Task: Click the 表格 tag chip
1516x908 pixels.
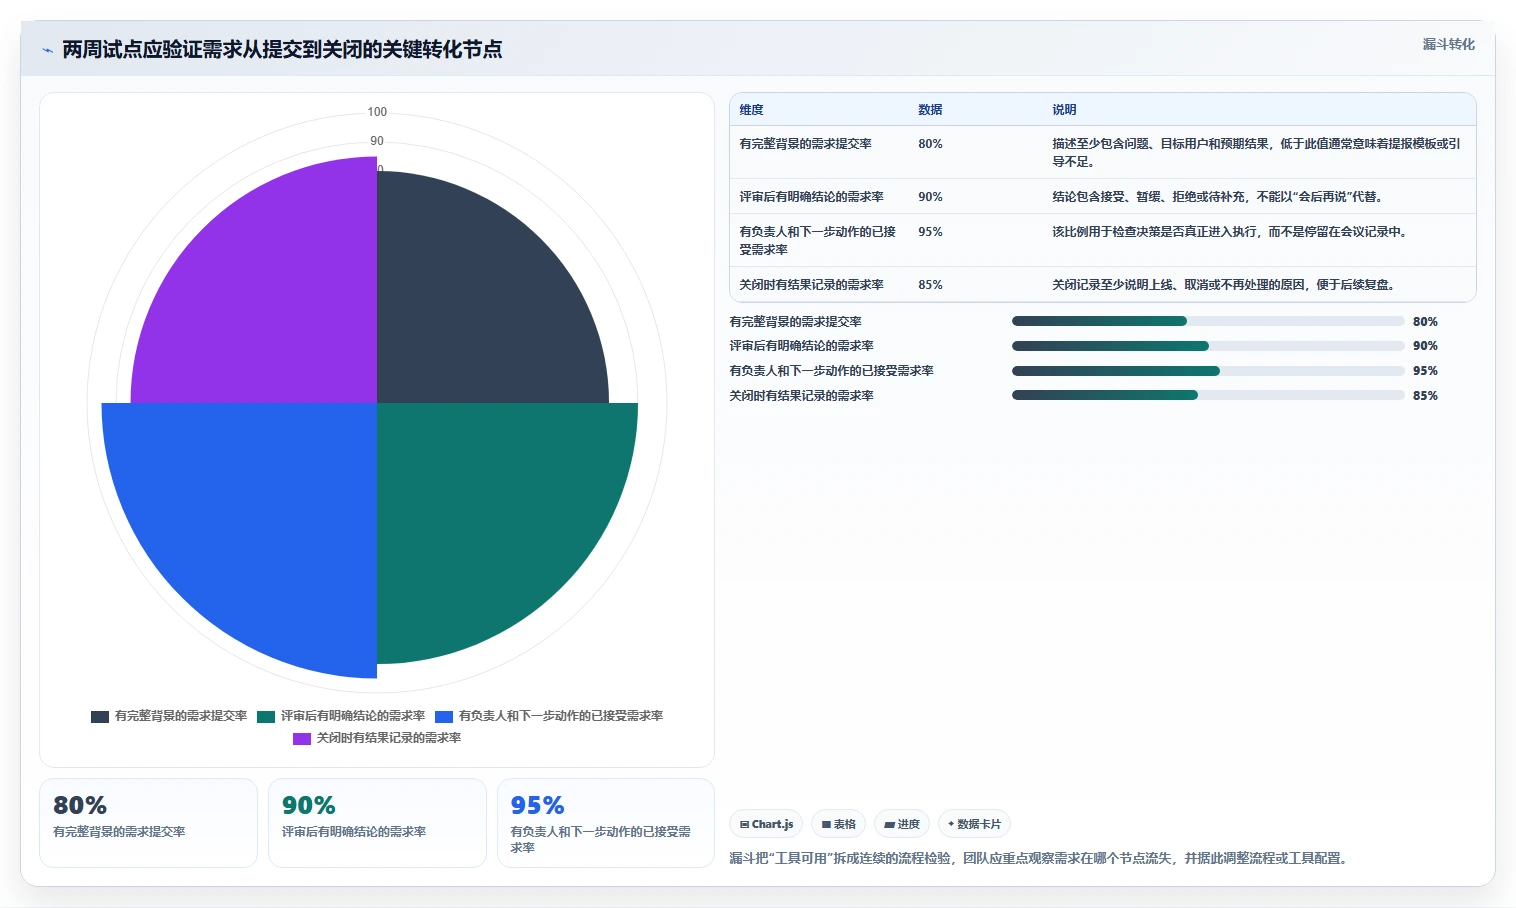Action: tap(838, 824)
